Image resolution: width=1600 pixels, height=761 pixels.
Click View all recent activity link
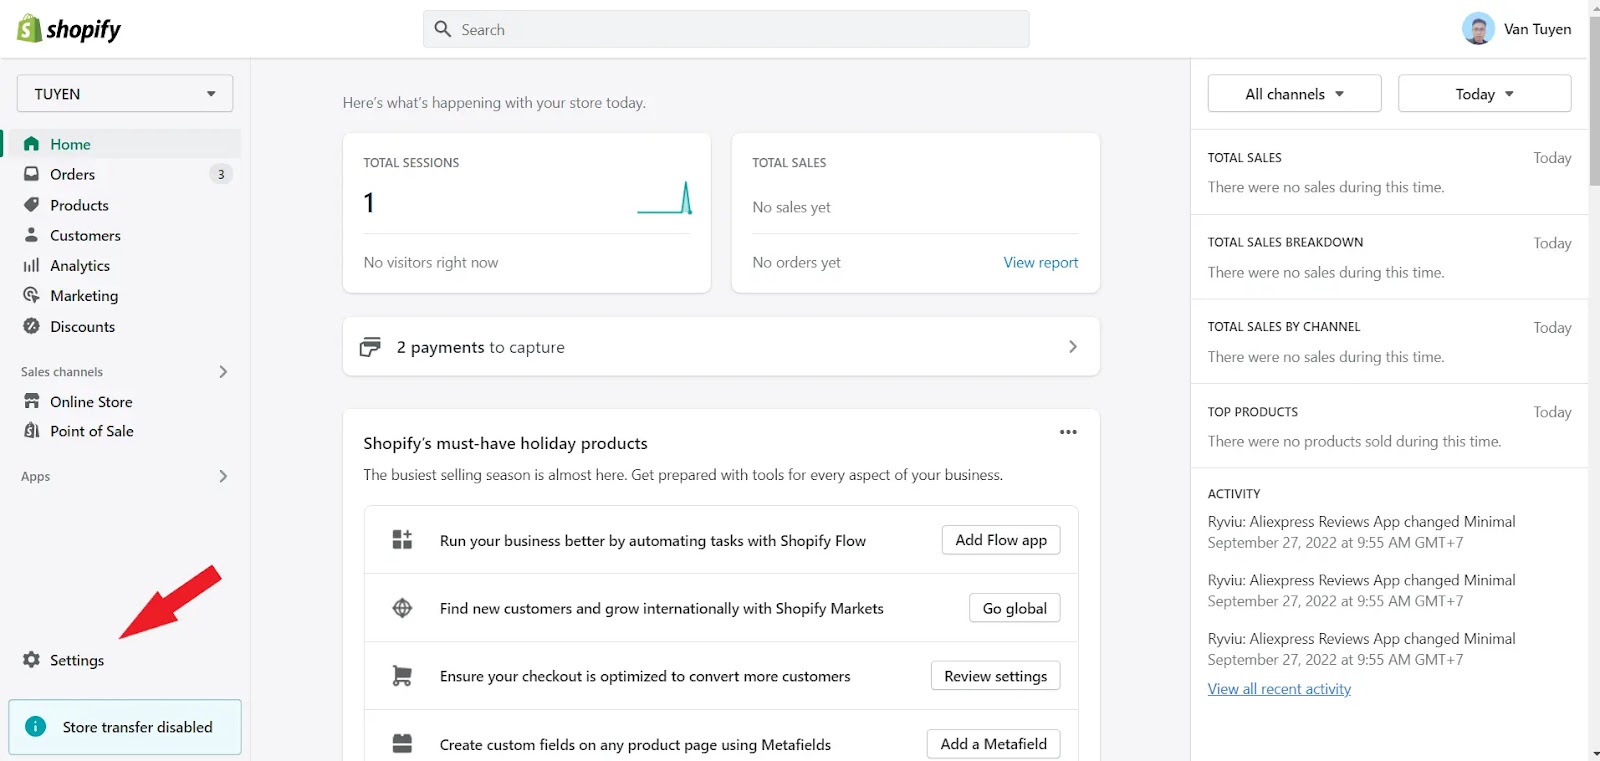pos(1279,689)
